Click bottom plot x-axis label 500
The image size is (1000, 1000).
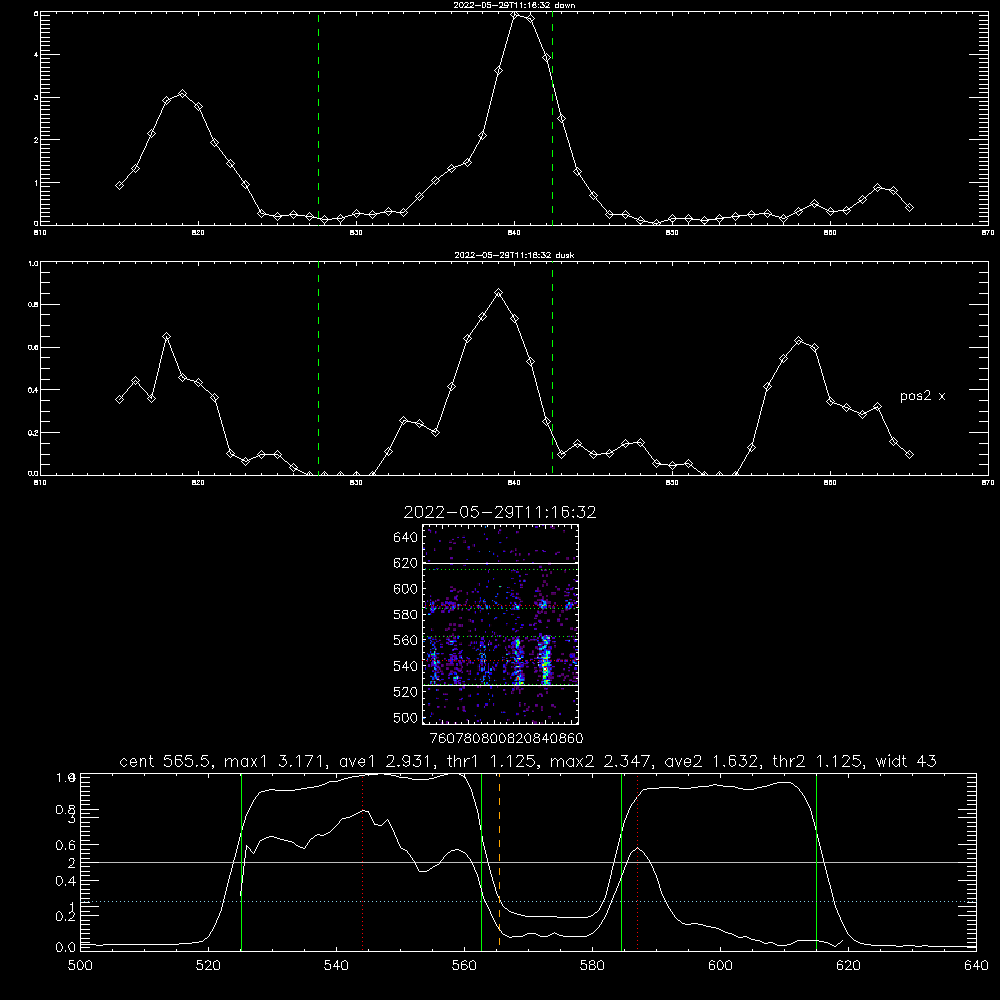pos(80,966)
